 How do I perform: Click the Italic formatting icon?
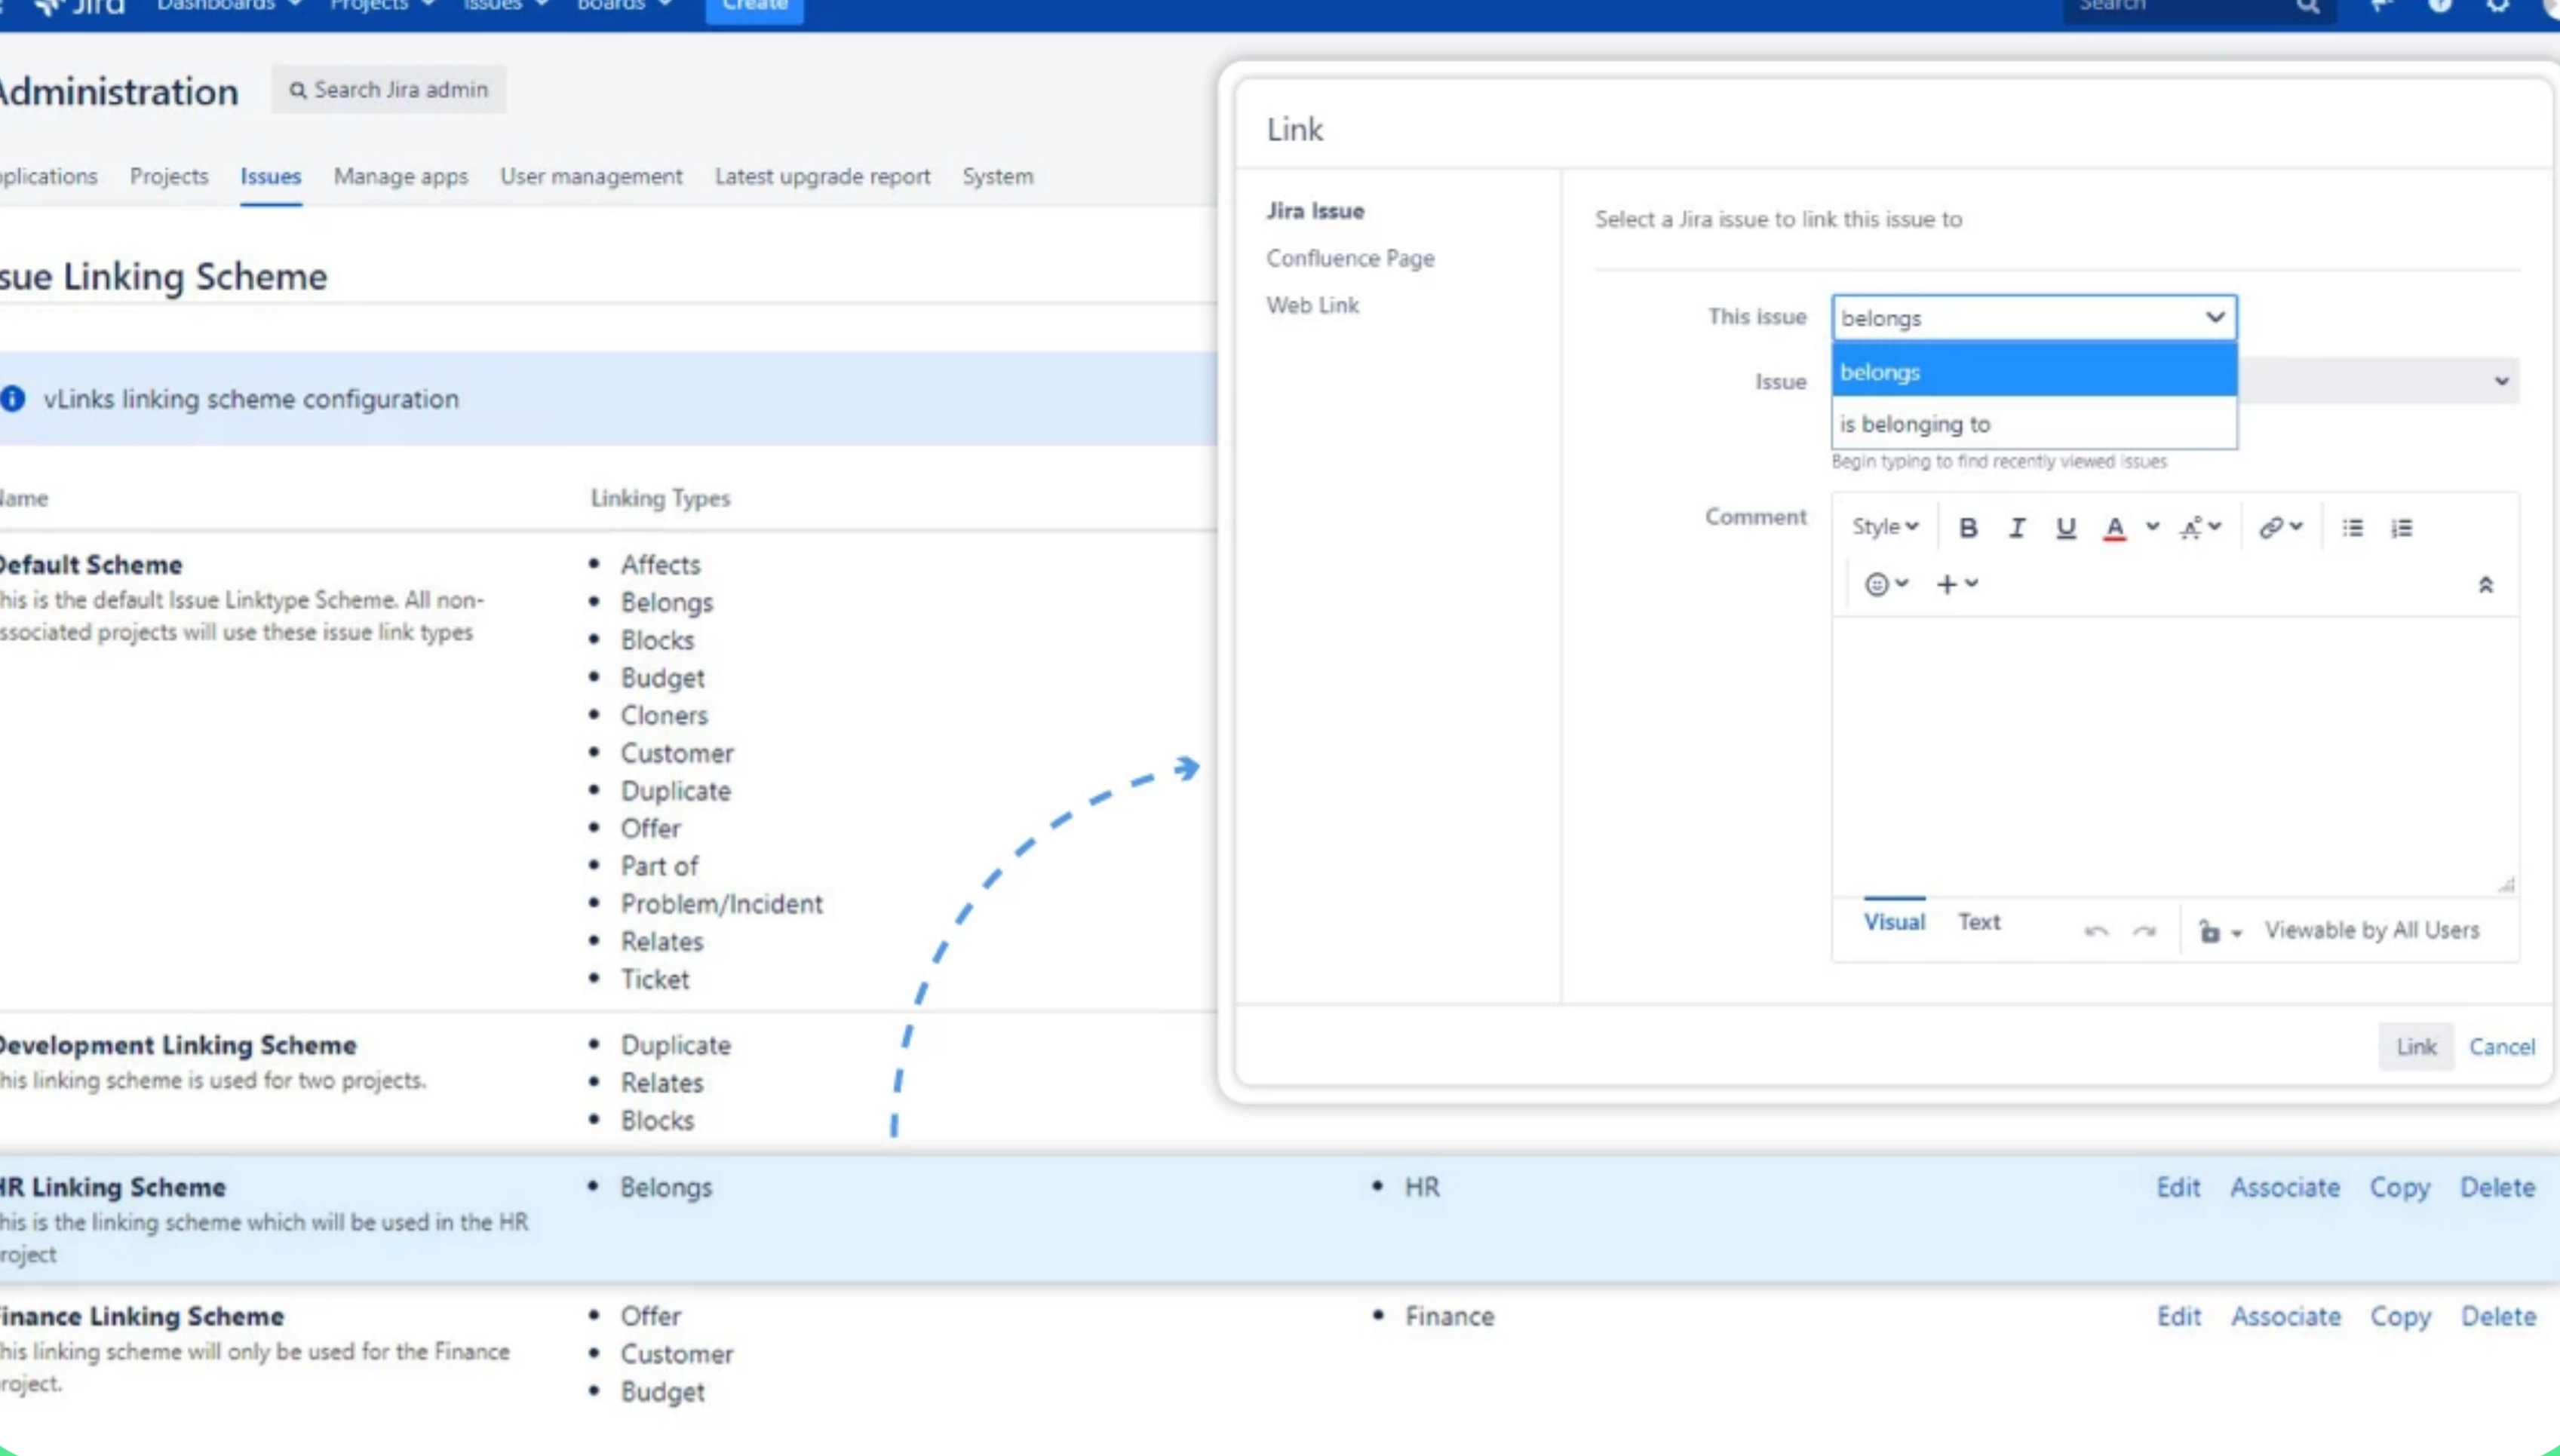click(x=2016, y=527)
